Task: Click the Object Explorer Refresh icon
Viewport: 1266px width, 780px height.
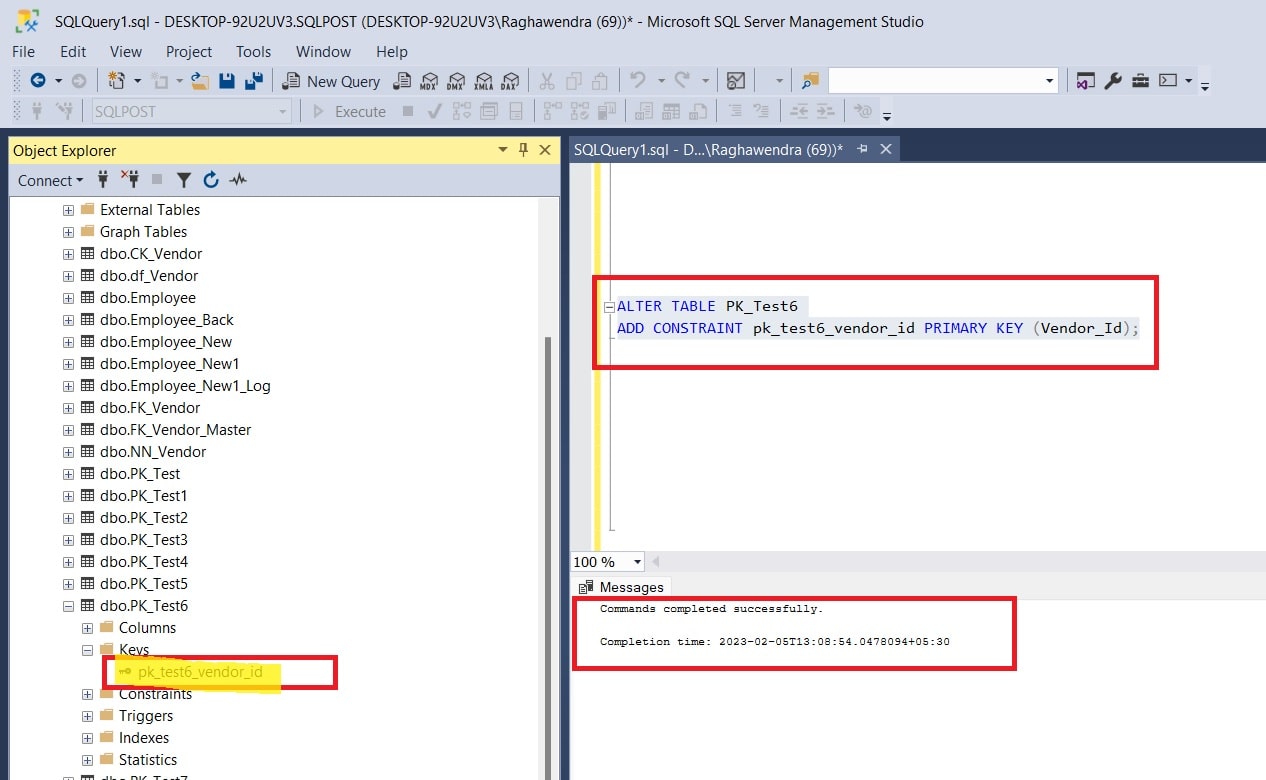Action: tap(211, 180)
